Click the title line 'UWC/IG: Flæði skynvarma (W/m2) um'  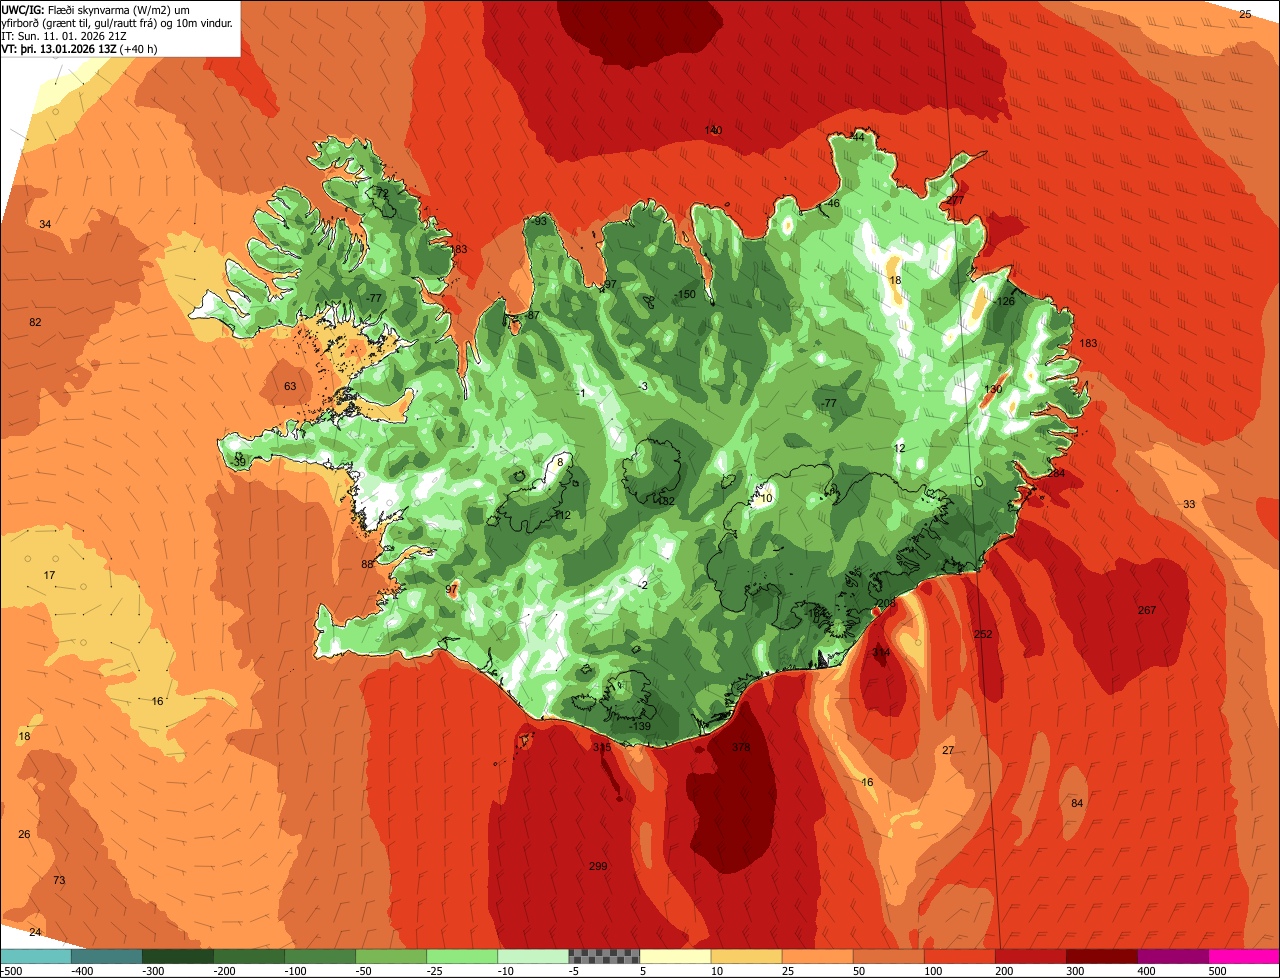(97, 9)
